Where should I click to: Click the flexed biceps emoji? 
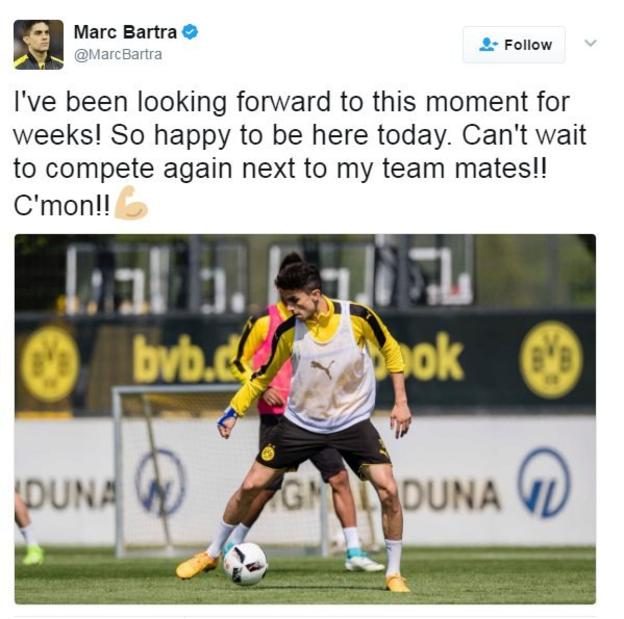coord(131,203)
